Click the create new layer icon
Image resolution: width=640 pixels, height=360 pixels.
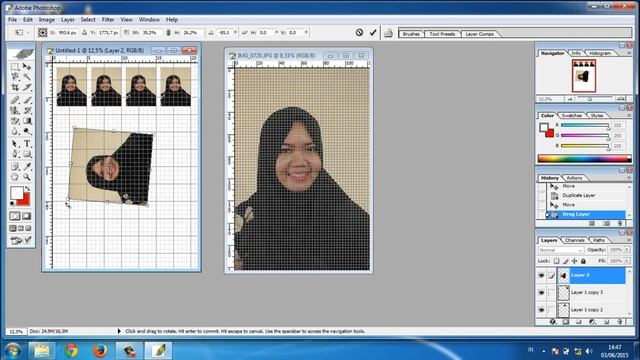click(x=606, y=322)
